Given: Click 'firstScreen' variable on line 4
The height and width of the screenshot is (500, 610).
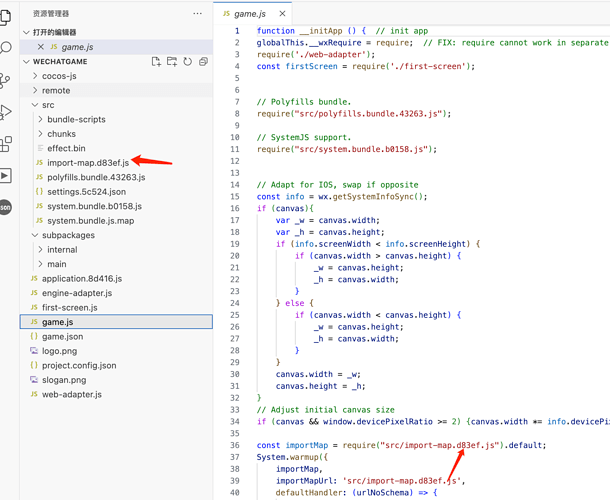Looking at the screenshot, I should point(312,66).
